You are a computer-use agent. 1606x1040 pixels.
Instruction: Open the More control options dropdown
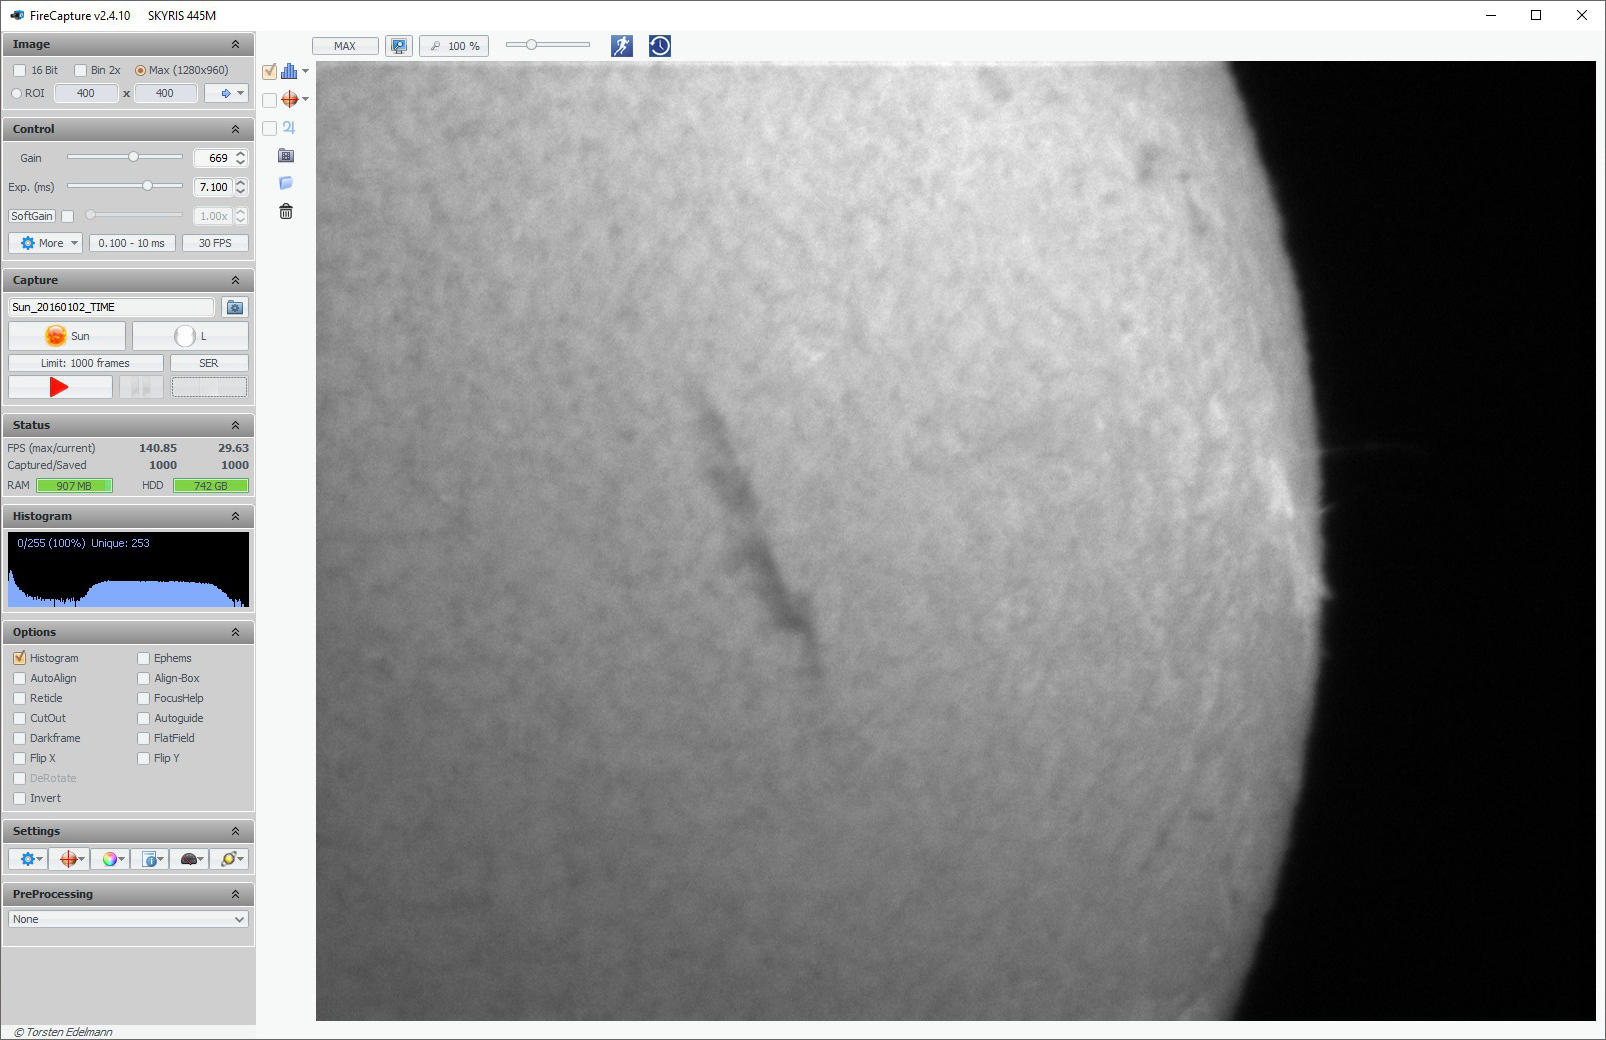click(46, 243)
